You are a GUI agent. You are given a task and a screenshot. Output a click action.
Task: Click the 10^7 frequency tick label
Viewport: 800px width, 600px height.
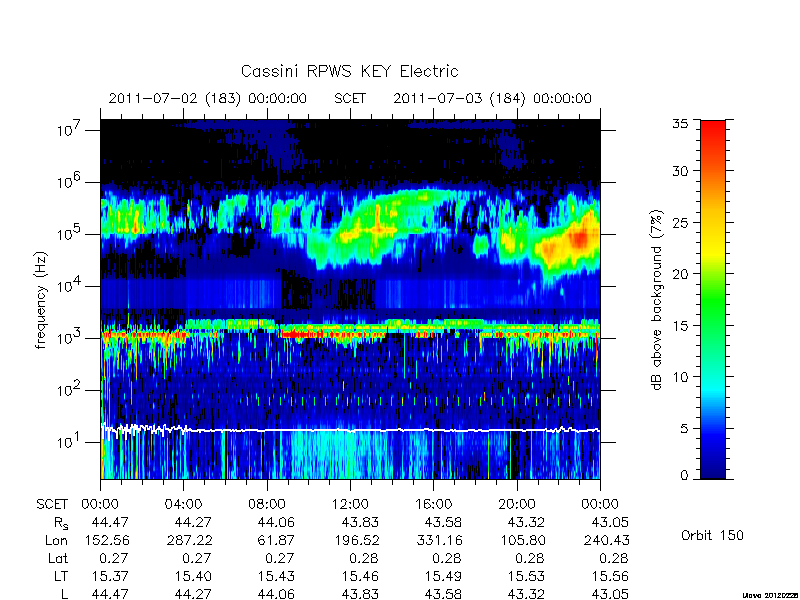(x=70, y=130)
